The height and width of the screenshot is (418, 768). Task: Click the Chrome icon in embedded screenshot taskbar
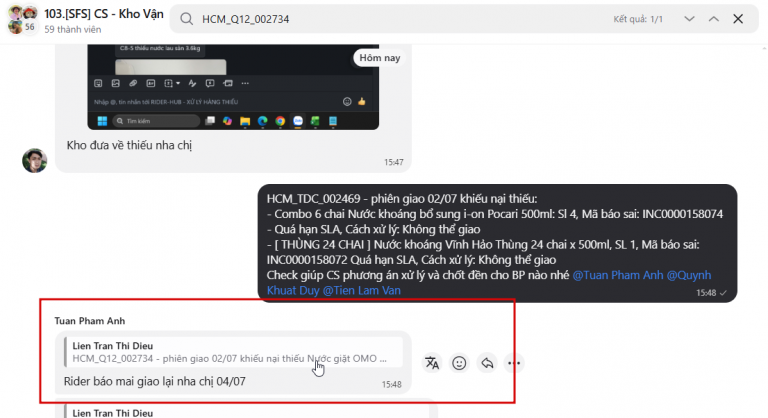click(x=280, y=121)
